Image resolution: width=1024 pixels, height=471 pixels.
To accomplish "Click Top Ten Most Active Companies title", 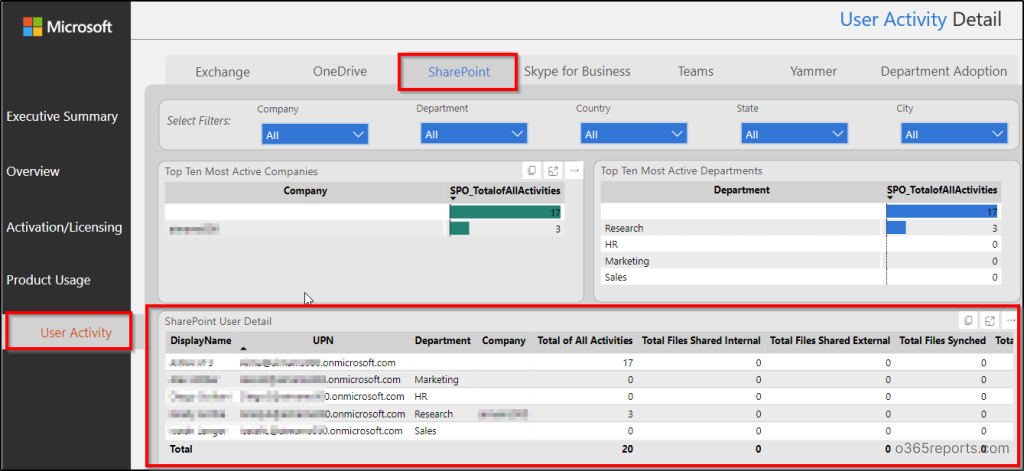I will pyautogui.click(x=241, y=171).
